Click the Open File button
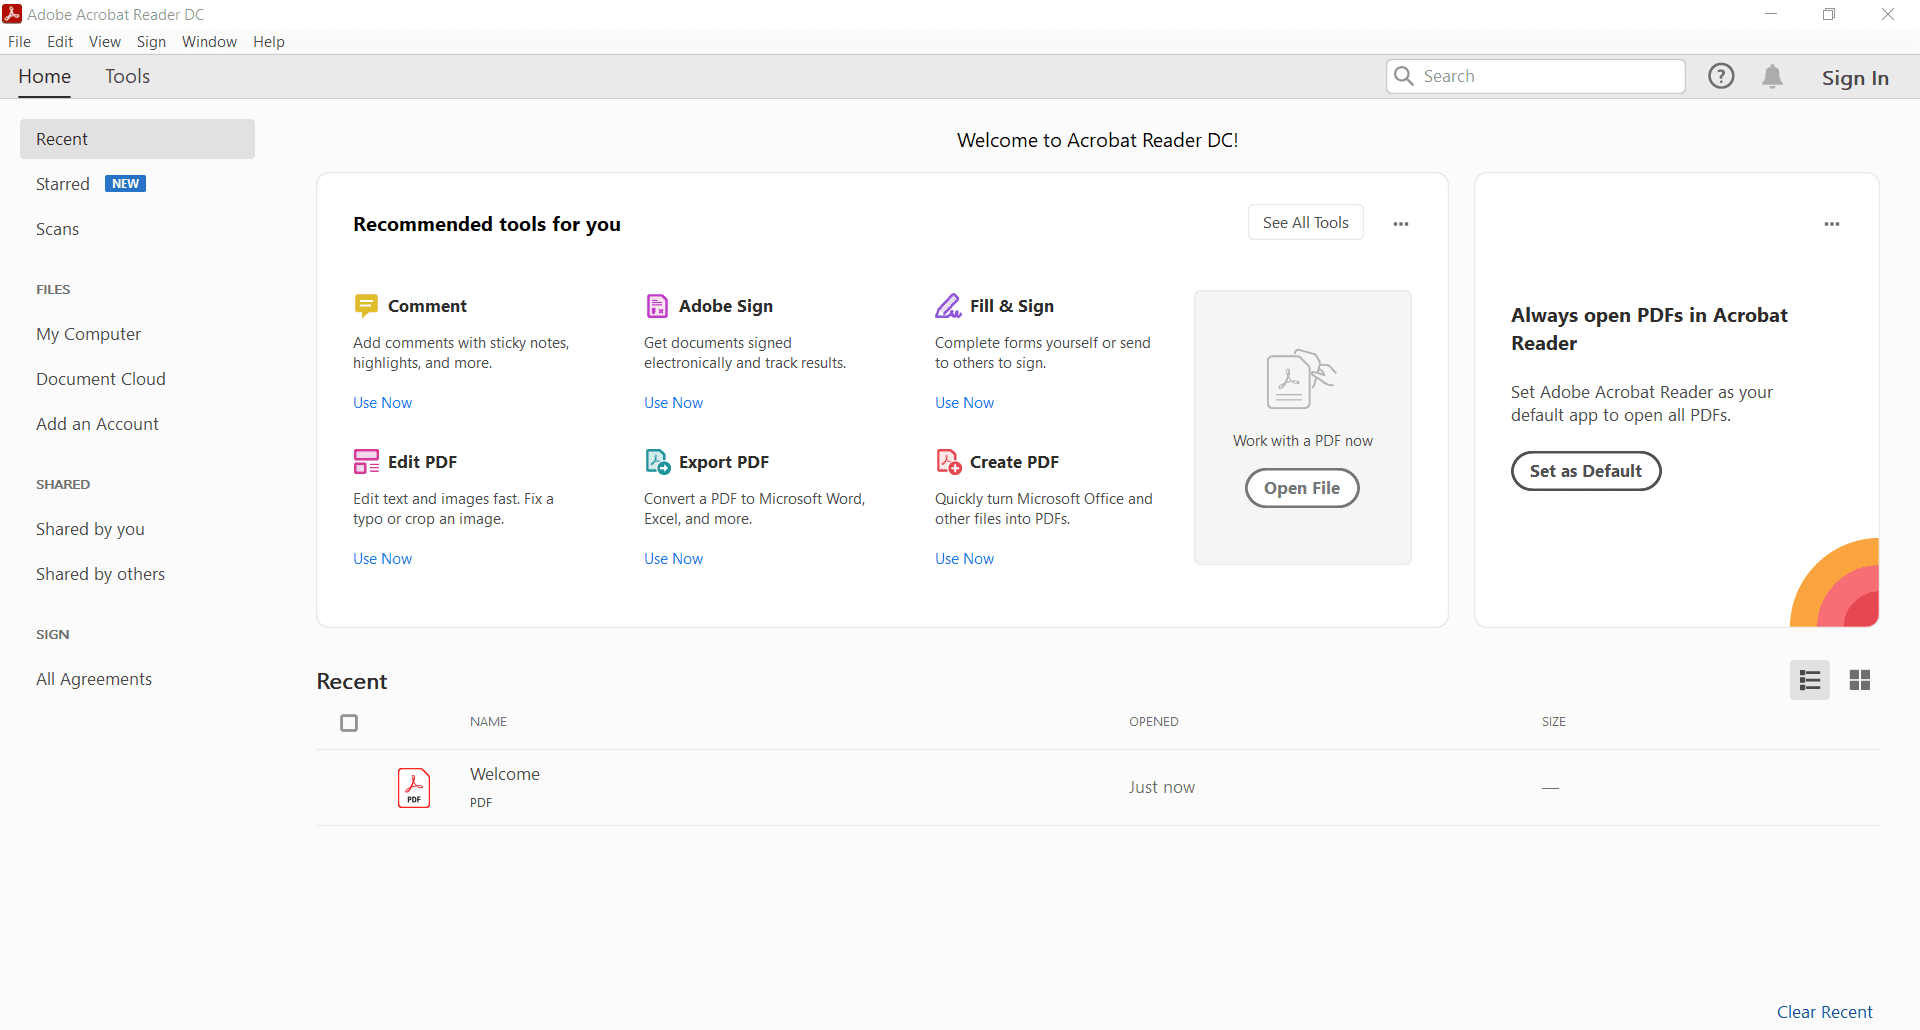 (x=1302, y=488)
